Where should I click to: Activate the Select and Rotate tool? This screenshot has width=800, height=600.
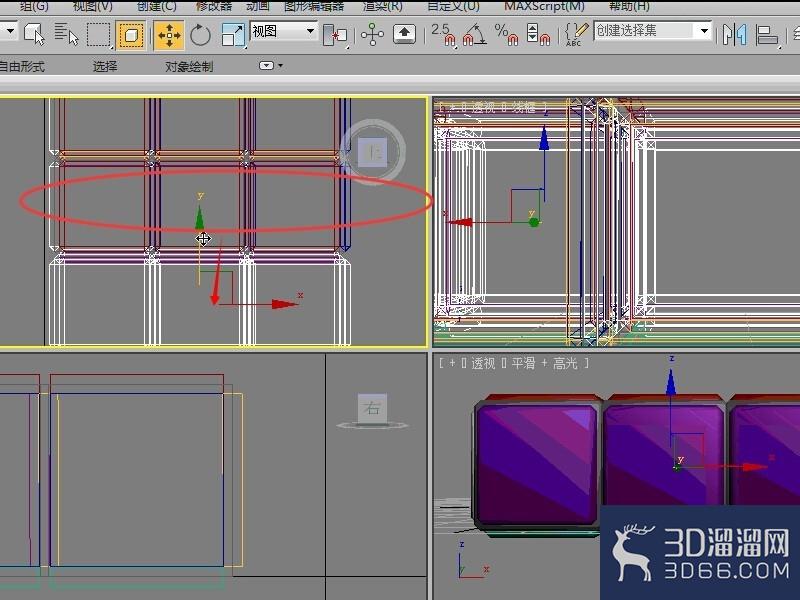[201, 35]
